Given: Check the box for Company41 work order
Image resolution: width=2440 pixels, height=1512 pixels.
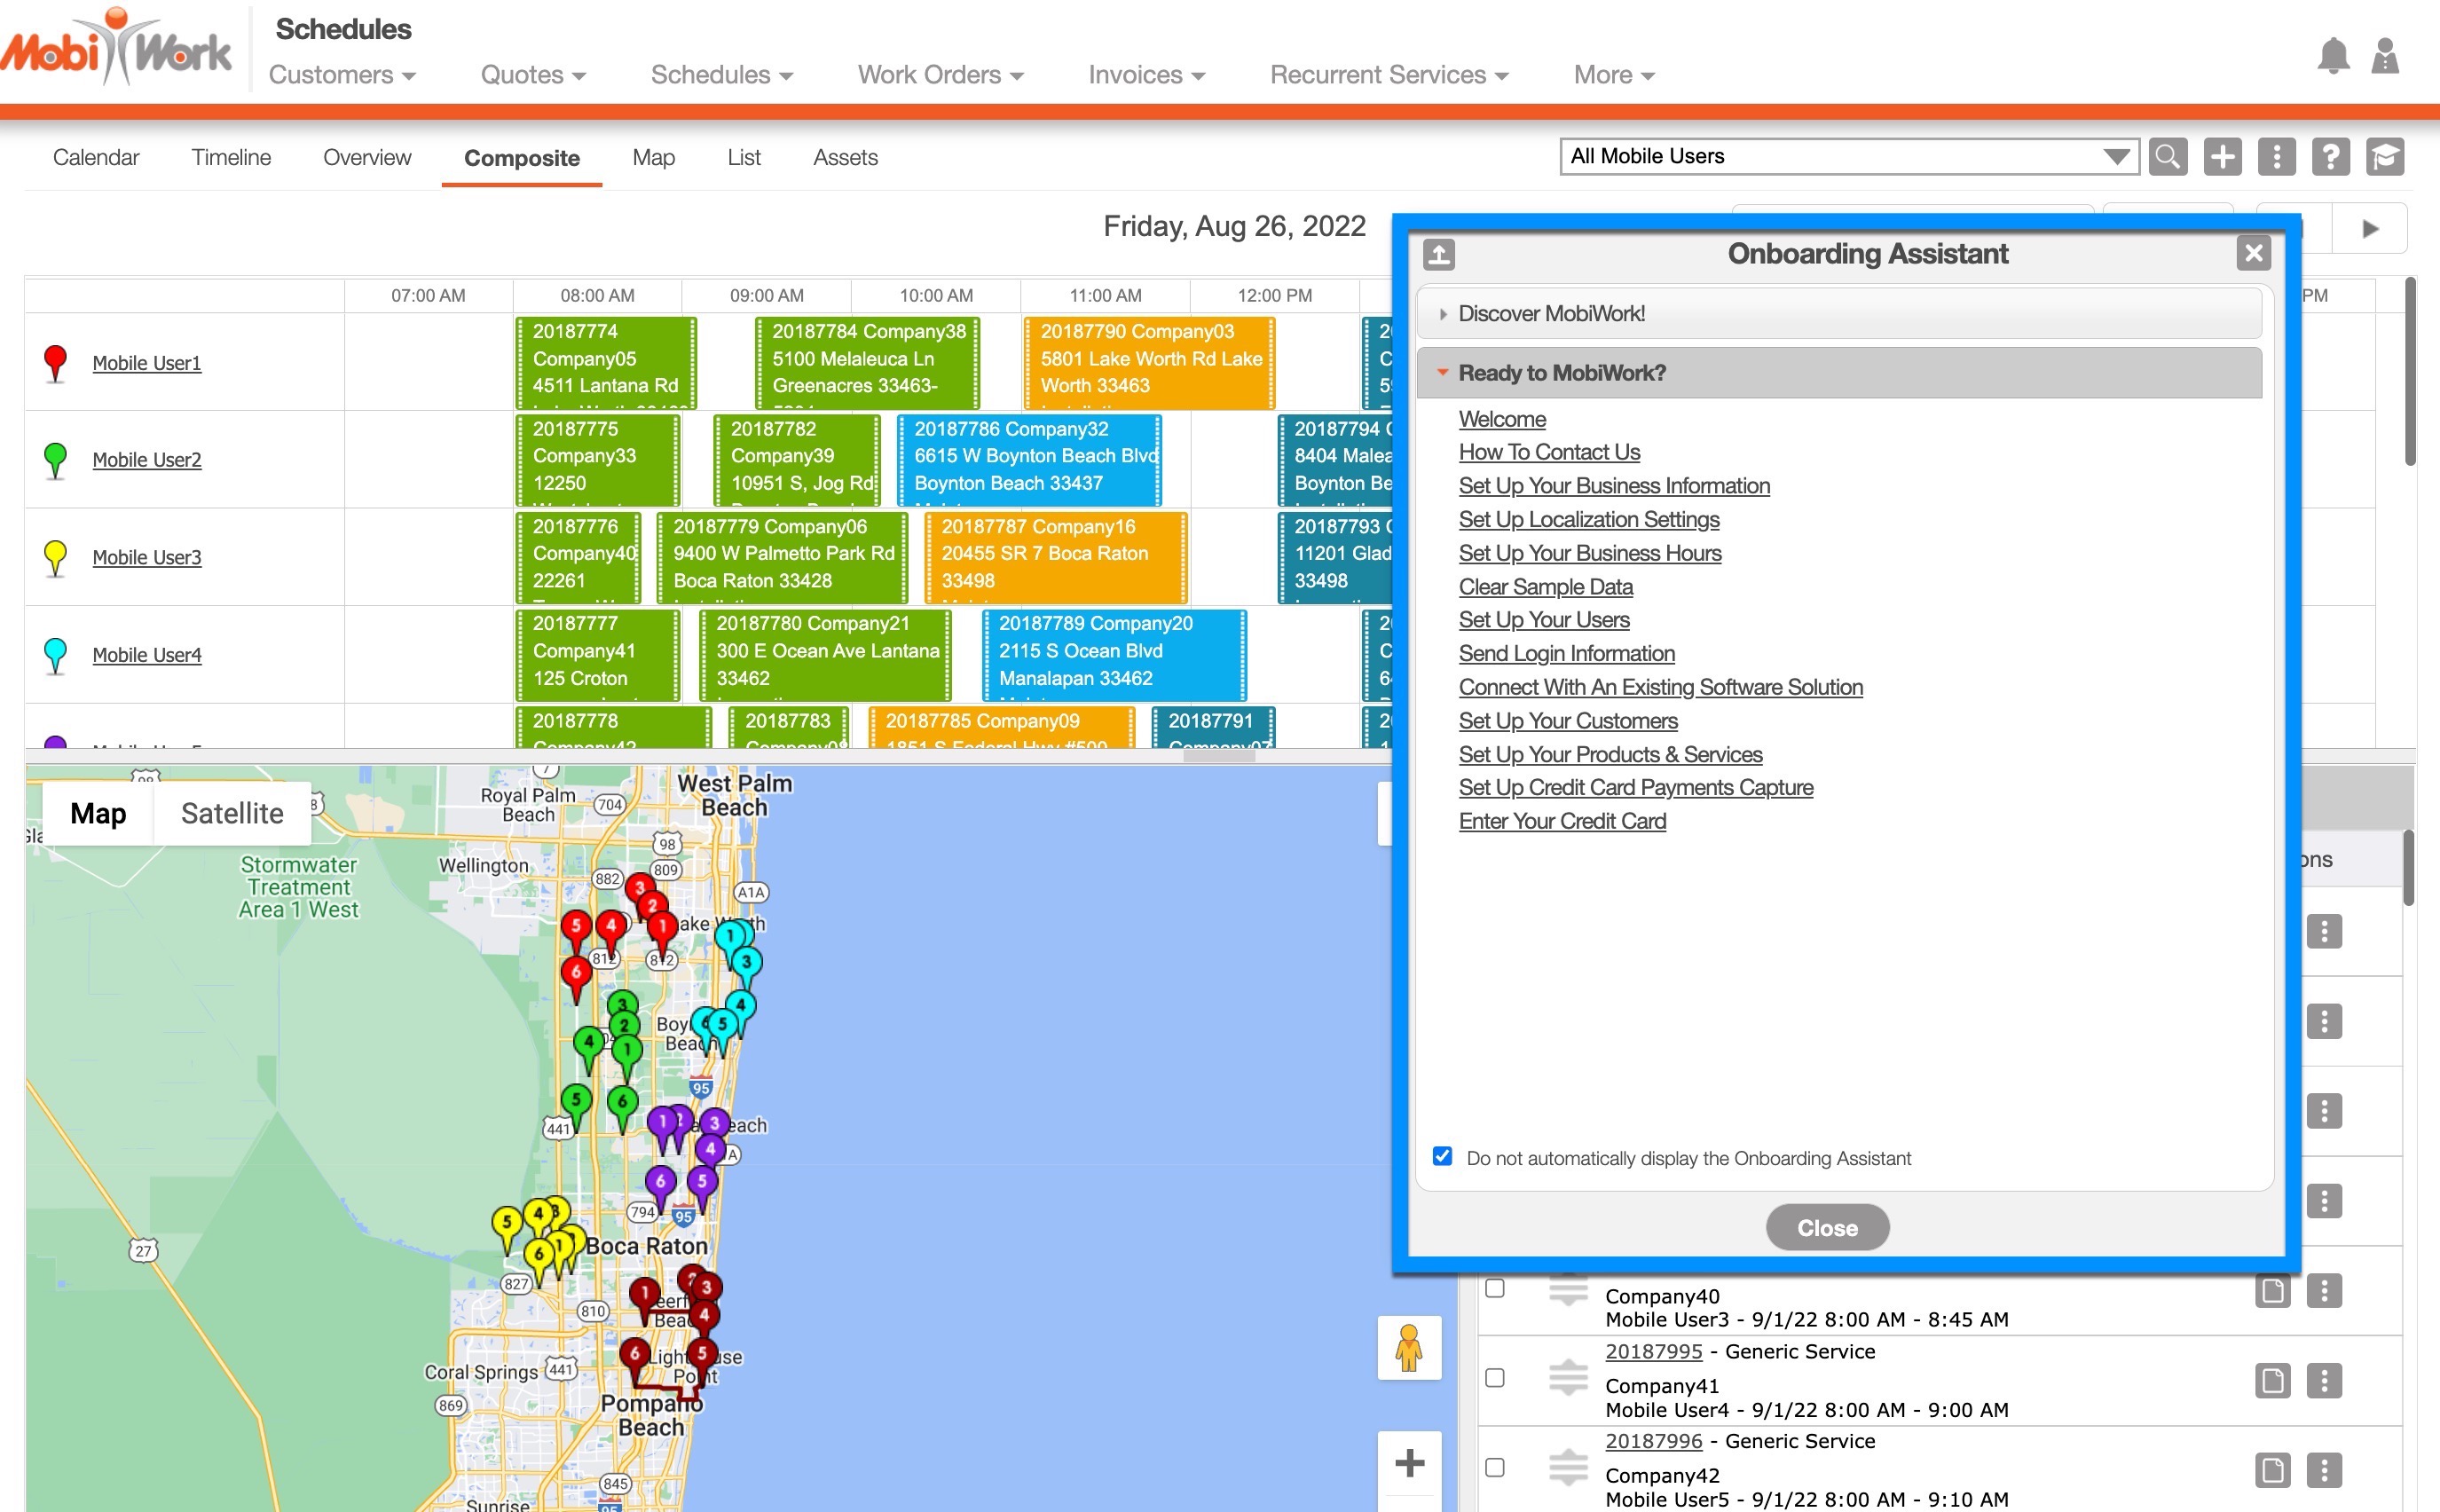Looking at the screenshot, I should pyautogui.click(x=1494, y=1378).
